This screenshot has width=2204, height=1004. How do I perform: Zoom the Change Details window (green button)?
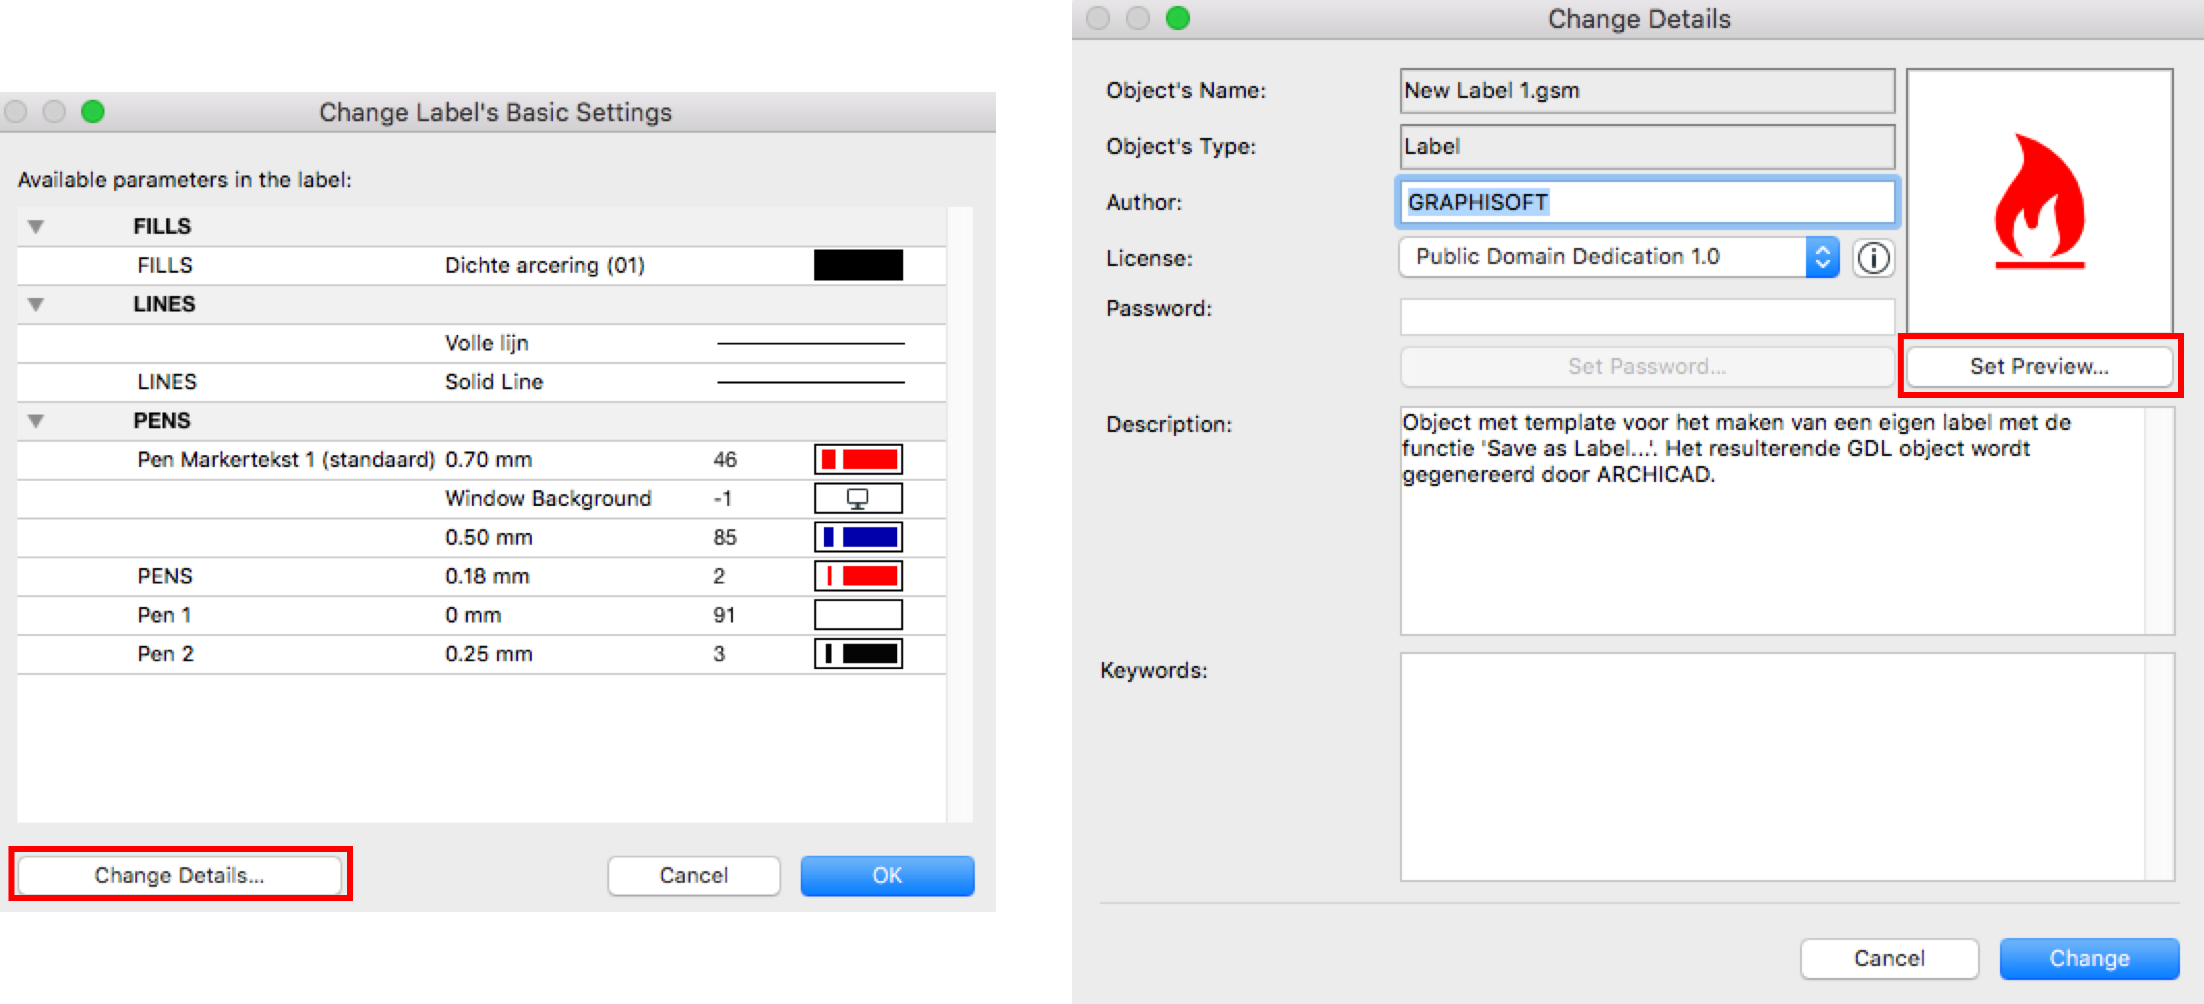pyautogui.click(x=1178, y=18)
